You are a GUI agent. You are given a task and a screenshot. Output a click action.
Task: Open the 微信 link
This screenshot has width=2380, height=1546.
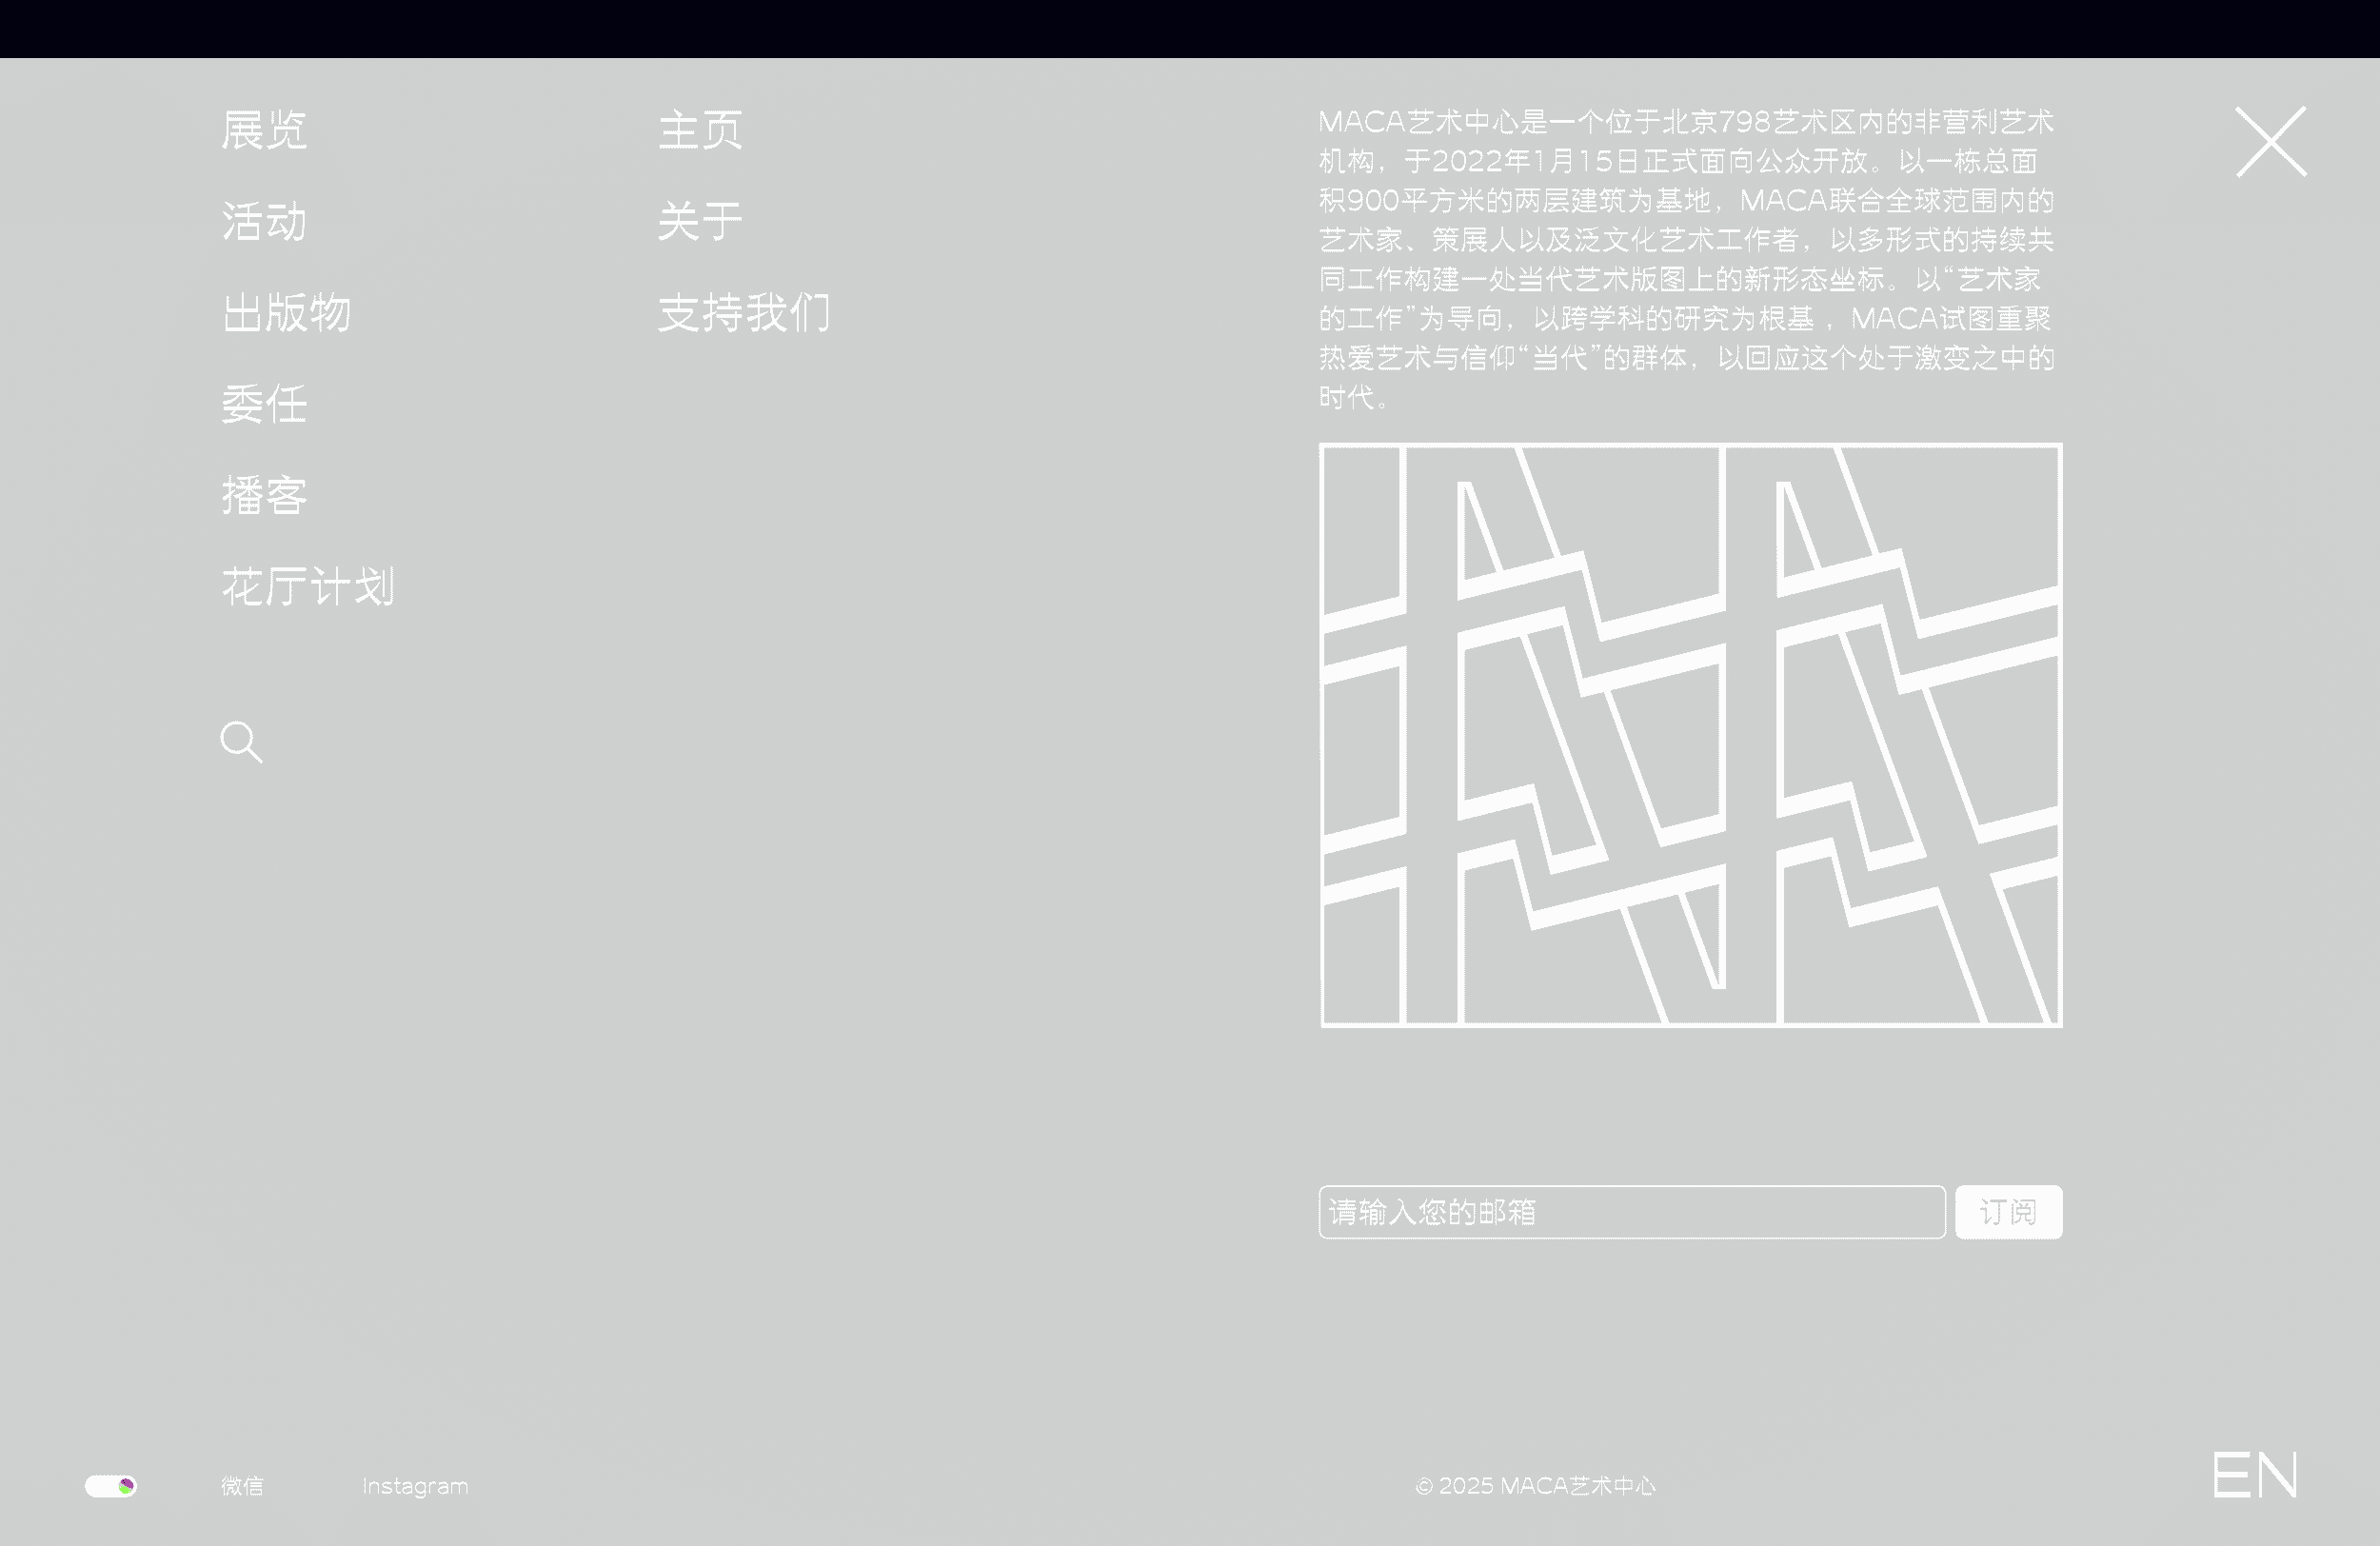point(242,1486)
